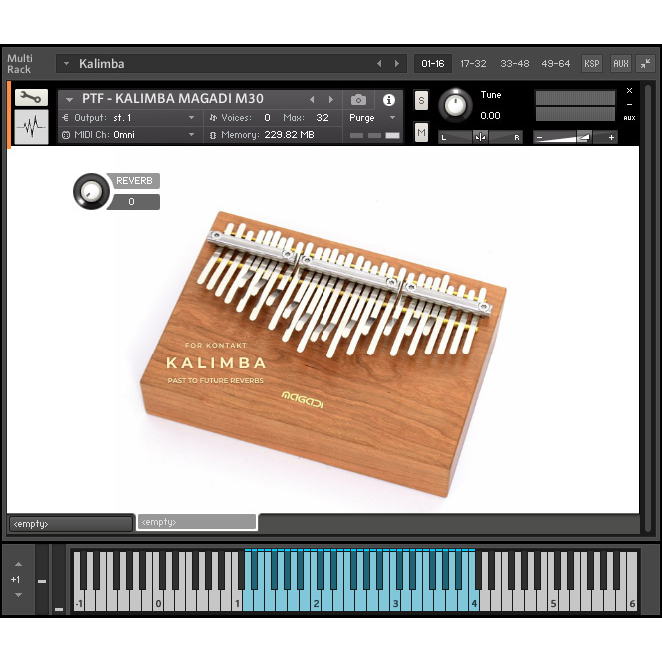The height and width of the screenshot is (662, 662).
Task: Toggle the small AUX button in the header
Action: point(629,118)
